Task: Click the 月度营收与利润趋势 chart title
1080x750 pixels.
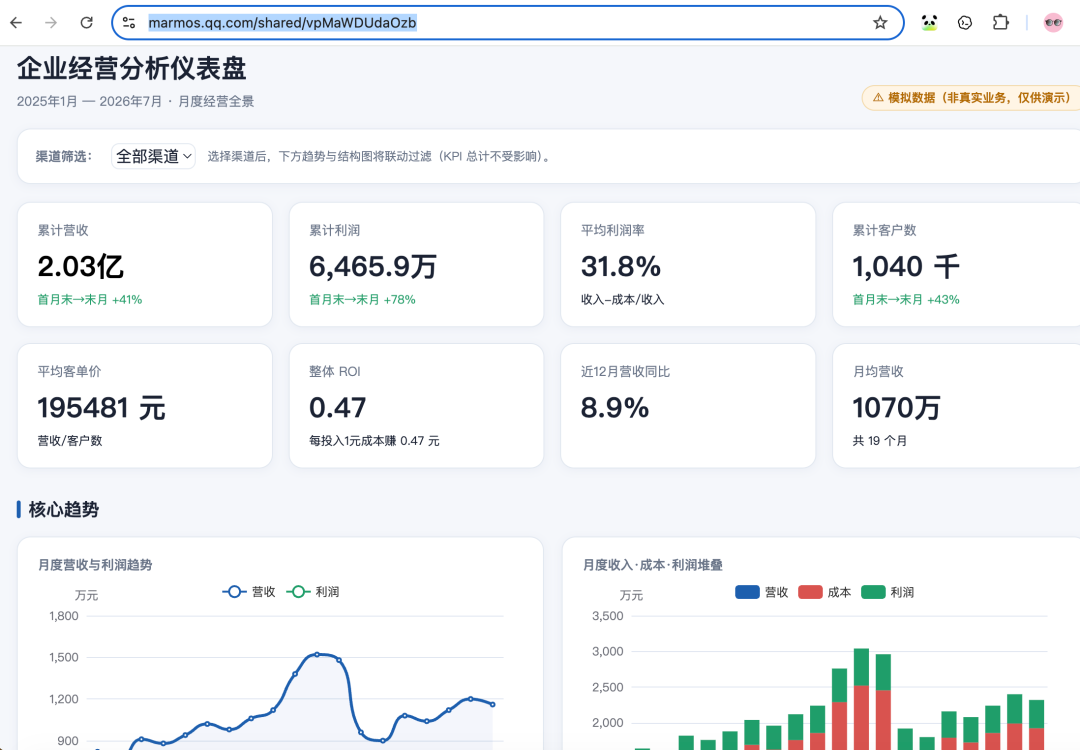Action: pos(95,565)
